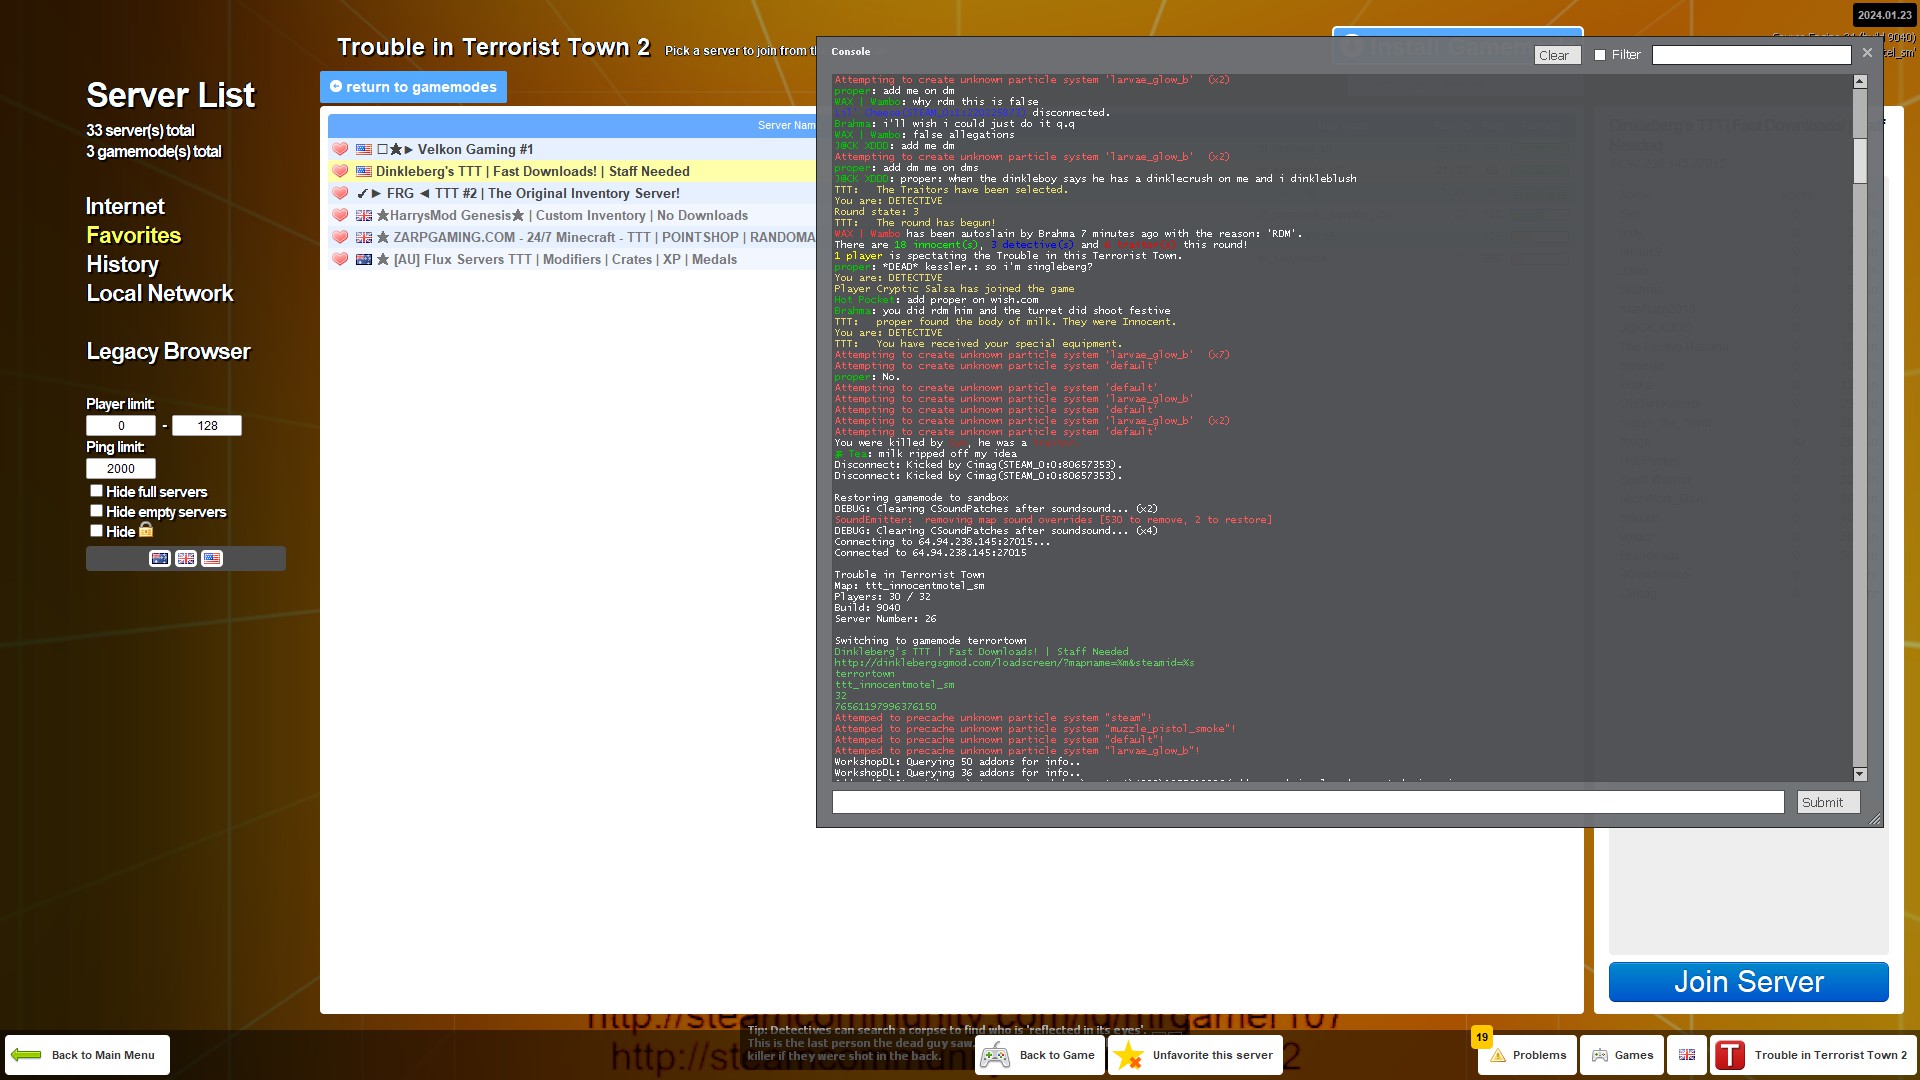Click the green arrow on Back to Main Menu

tap(26, 1055)
